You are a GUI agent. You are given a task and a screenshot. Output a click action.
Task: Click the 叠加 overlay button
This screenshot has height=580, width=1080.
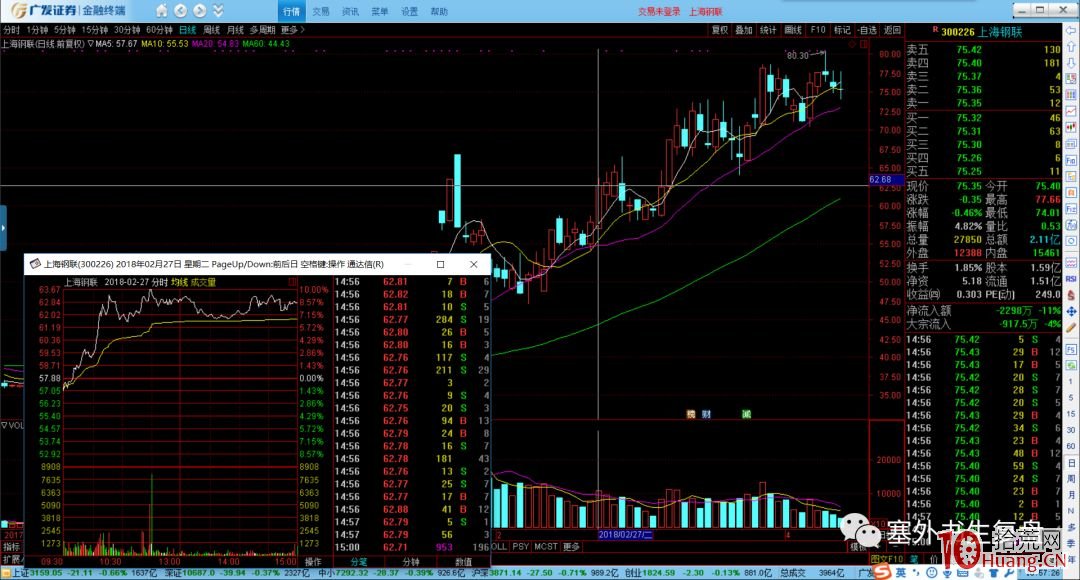(744, 30)
